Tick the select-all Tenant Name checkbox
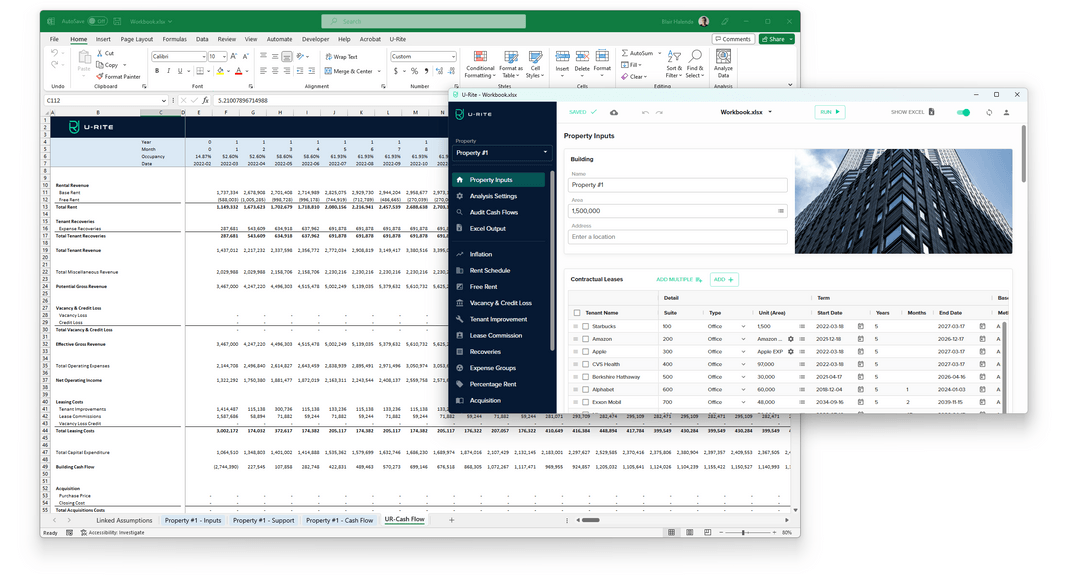This screenshot has width=1080, height=580. (575, 313)
